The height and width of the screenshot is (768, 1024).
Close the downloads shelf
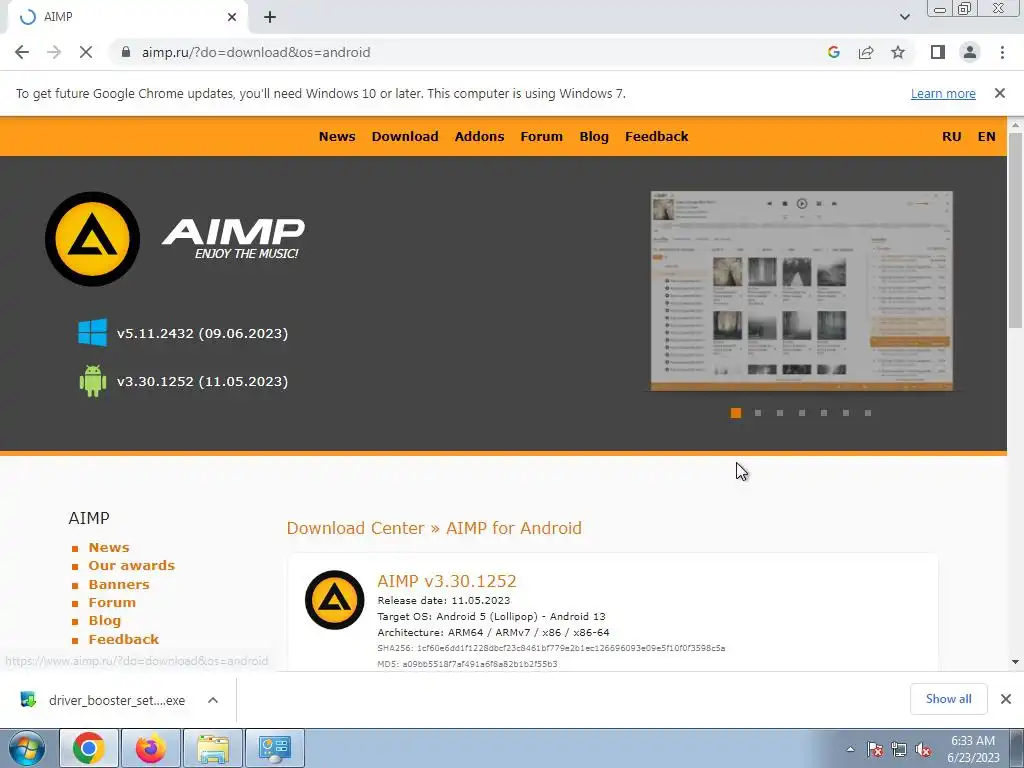point(1006,699)
